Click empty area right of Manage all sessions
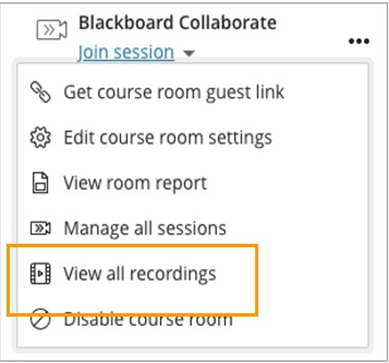The image size is (389, 363). click(297, 229)
